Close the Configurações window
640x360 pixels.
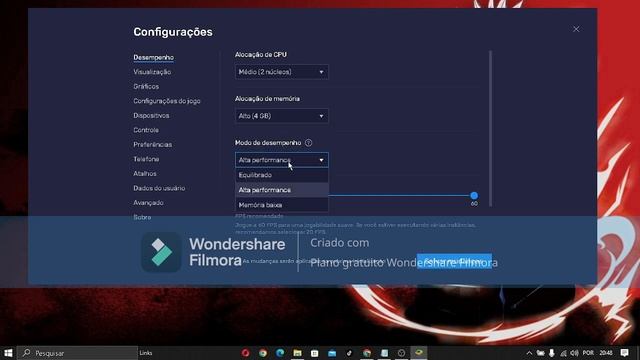click(576, 29)
